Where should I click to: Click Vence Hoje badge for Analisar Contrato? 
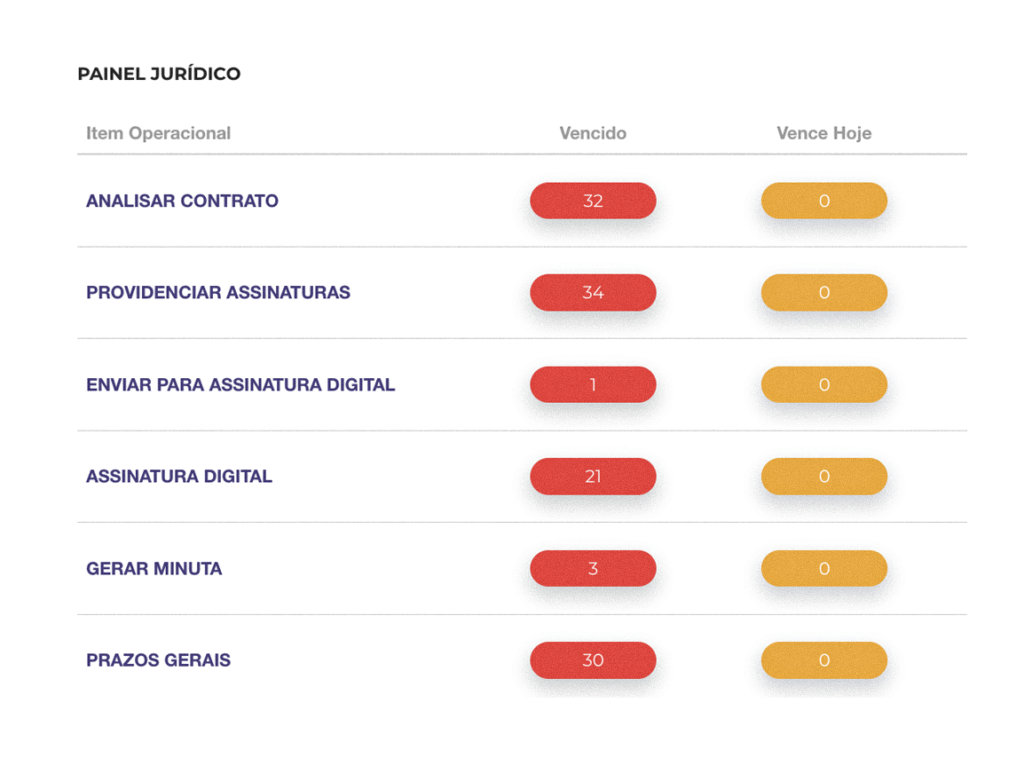824,200
